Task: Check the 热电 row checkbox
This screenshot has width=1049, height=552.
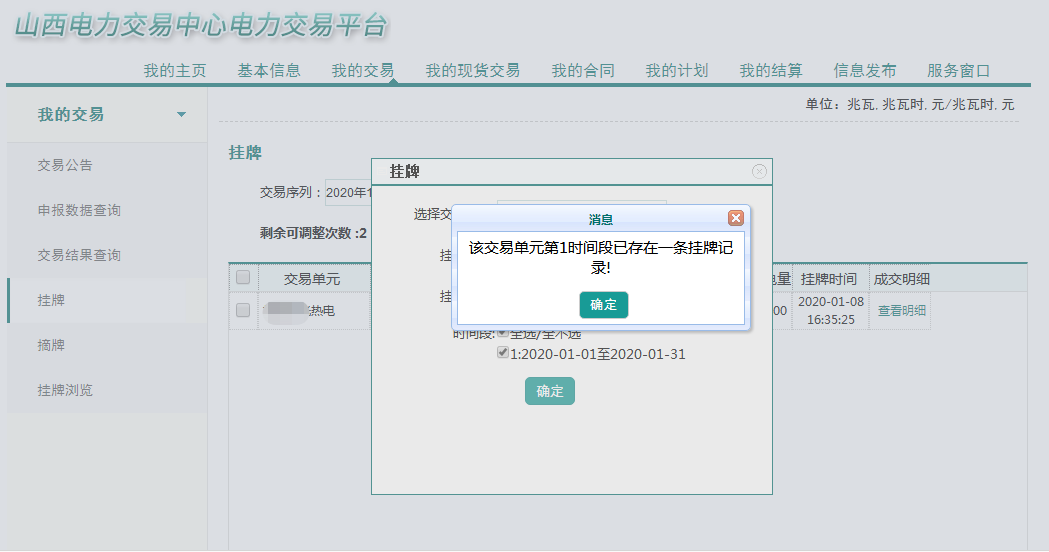Action: (x=243, y=311)
